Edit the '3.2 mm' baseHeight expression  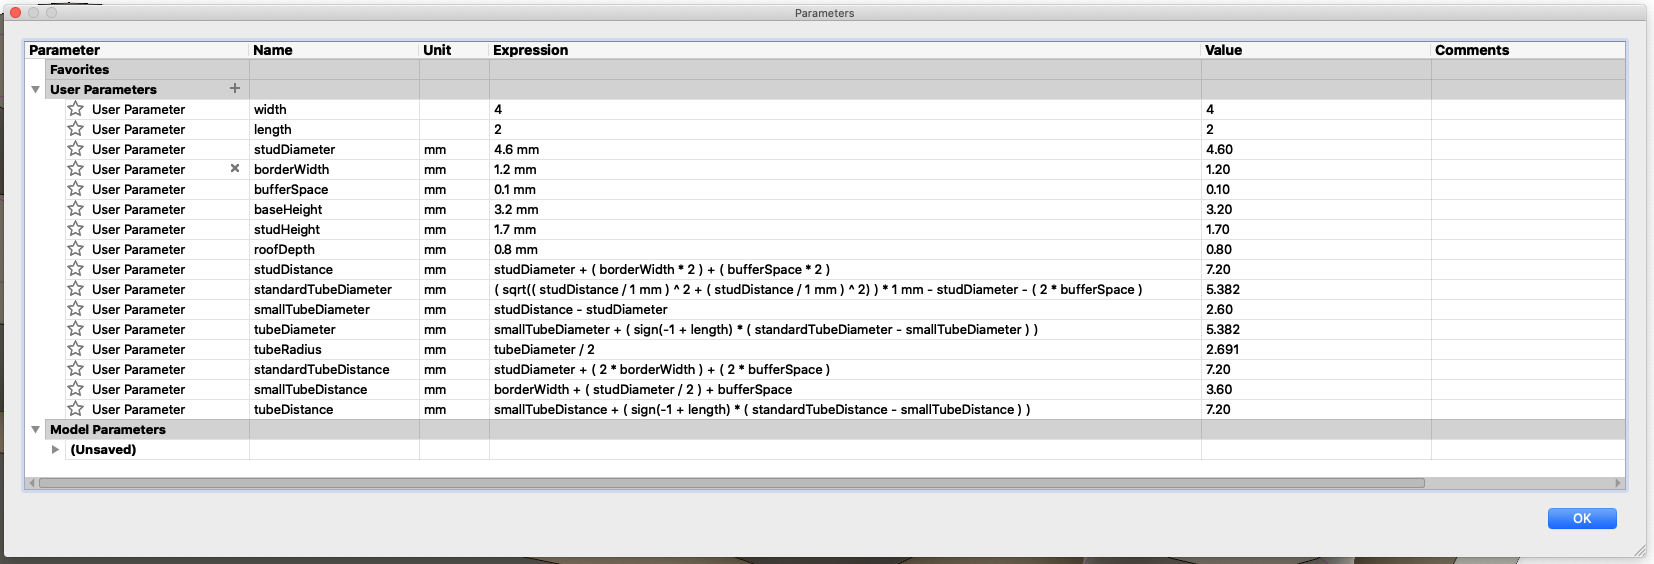[x=845, y=209]
